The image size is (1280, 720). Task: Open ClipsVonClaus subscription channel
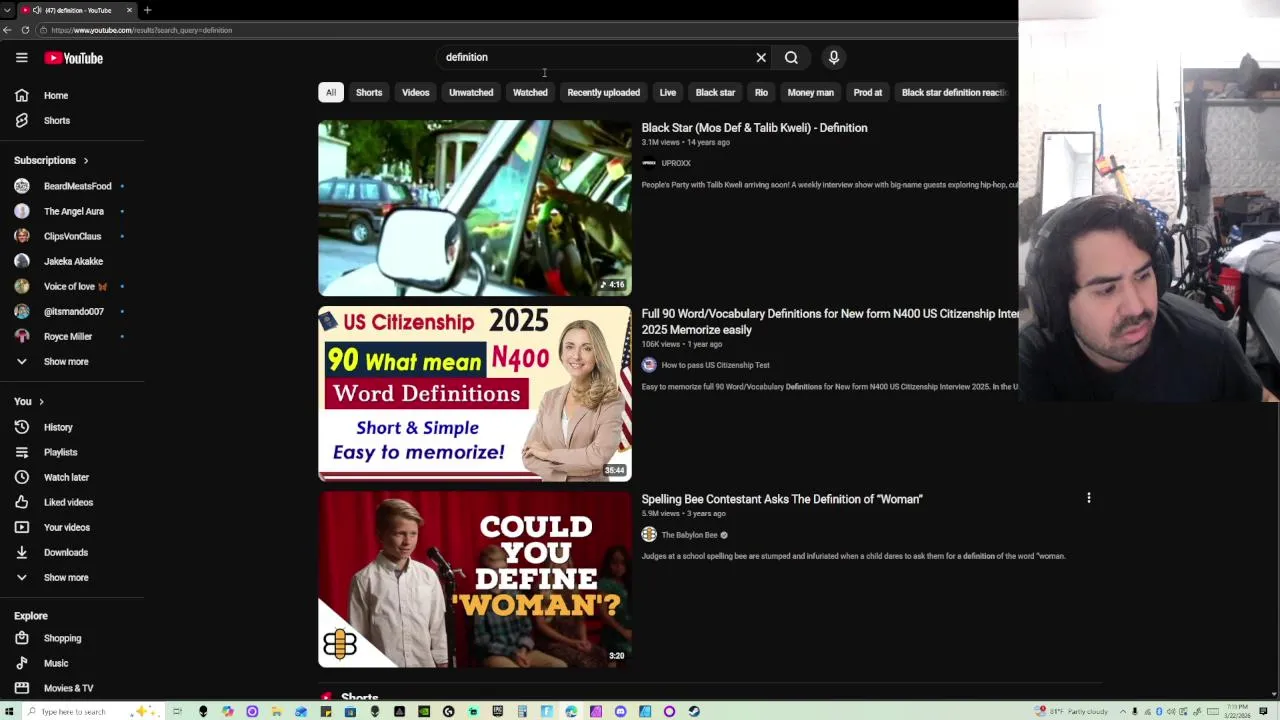pyautogui.click(x=72, y=236)
